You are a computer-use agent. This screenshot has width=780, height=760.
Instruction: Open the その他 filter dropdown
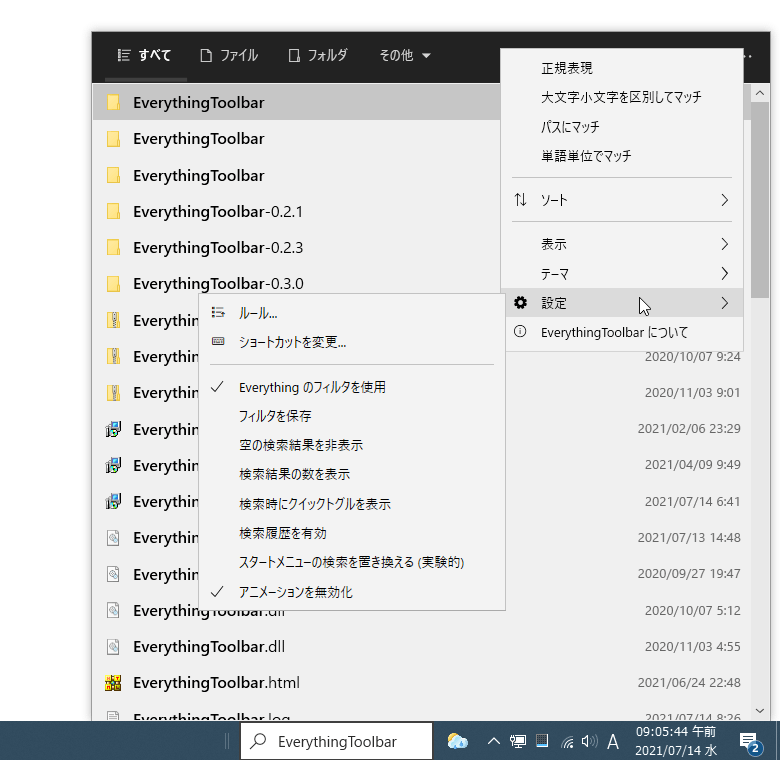coord(404,55)
